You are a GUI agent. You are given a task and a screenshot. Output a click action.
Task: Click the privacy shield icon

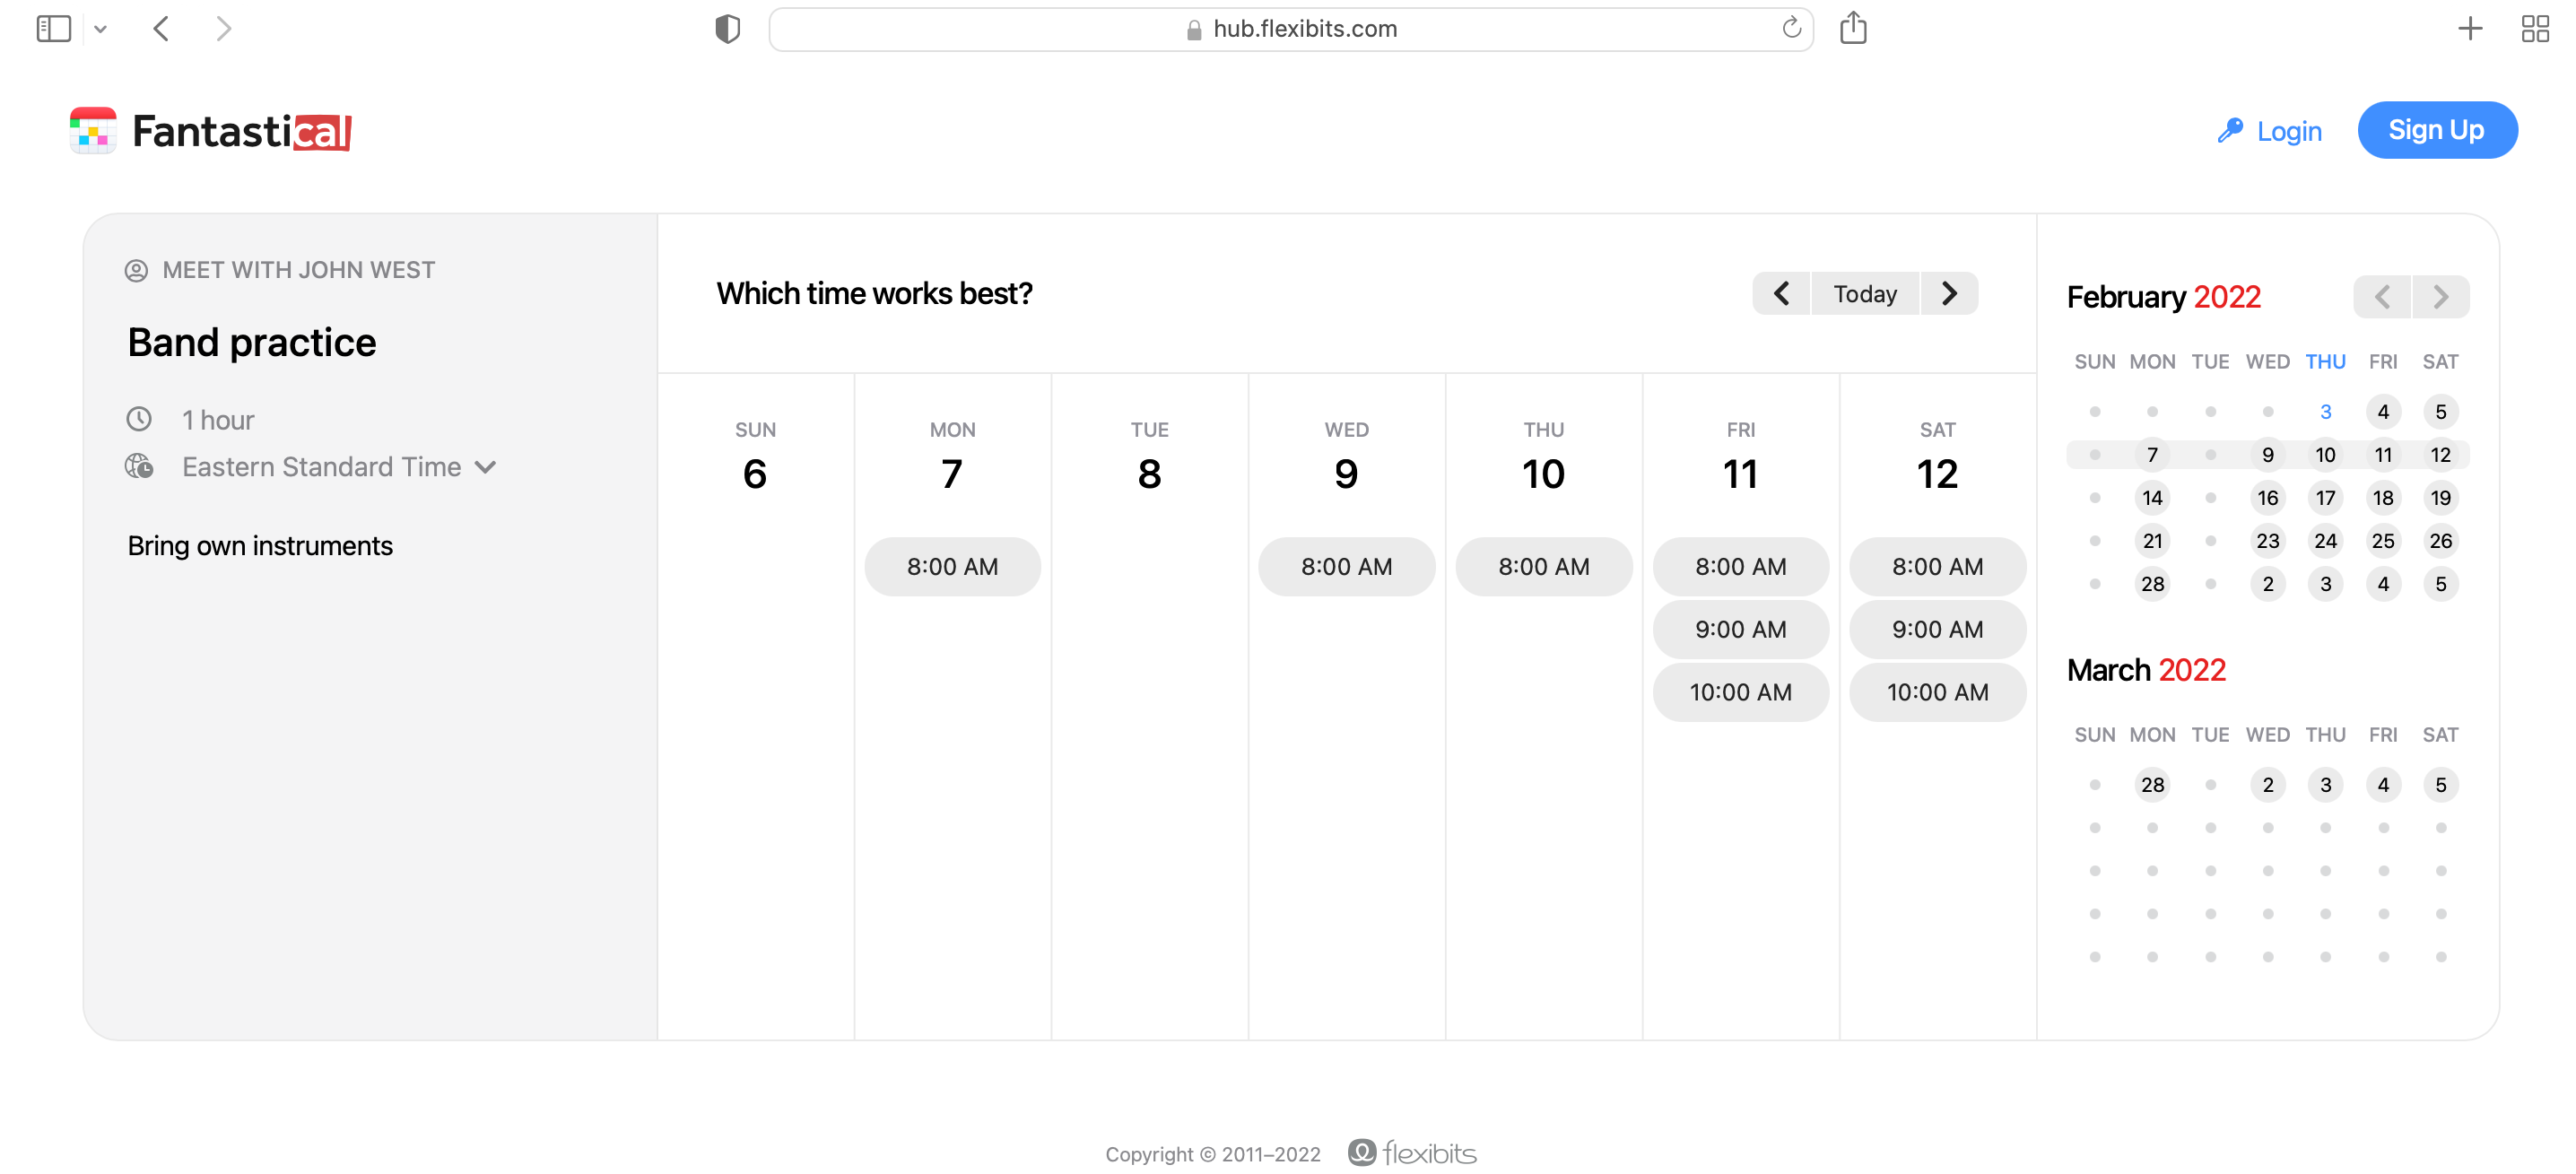click(x=727, y=28)
